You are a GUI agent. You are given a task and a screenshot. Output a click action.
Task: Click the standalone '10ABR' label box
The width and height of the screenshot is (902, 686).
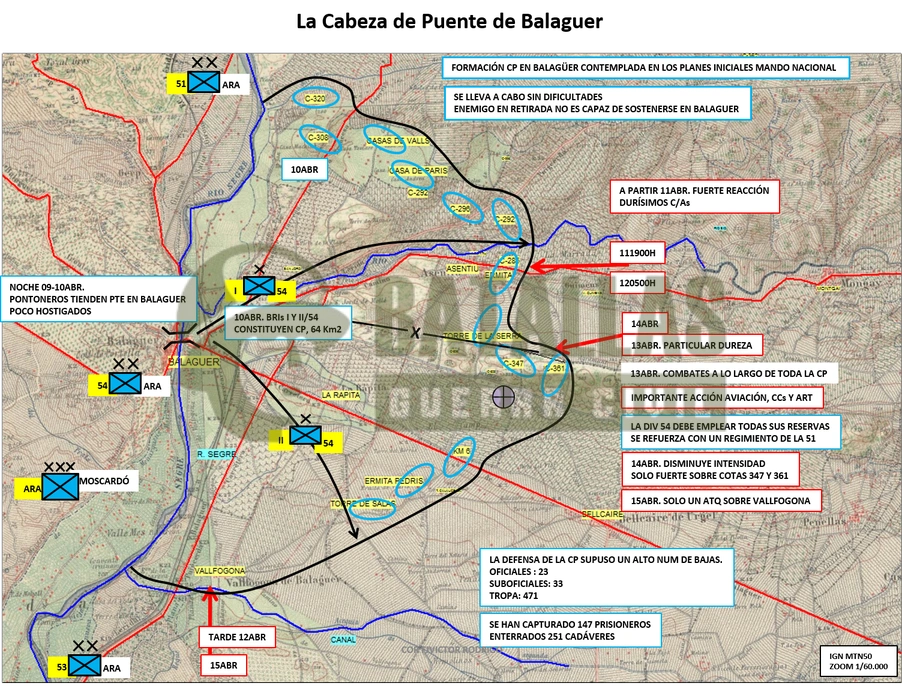click(x=304, y=170)
